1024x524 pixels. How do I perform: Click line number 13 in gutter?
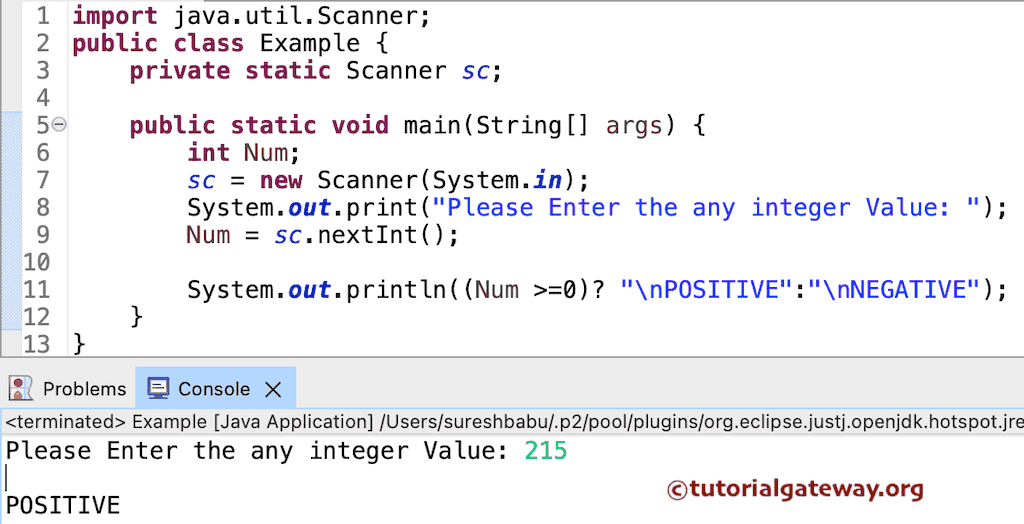[37, 344]
